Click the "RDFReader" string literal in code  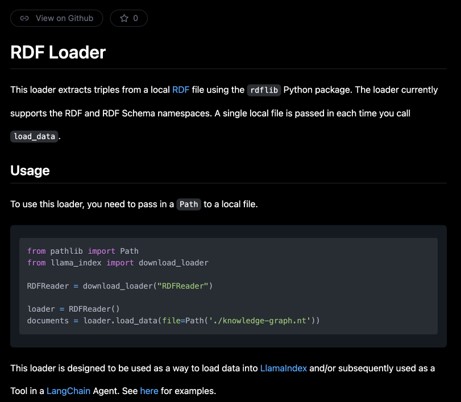click(x=183, y=286)
